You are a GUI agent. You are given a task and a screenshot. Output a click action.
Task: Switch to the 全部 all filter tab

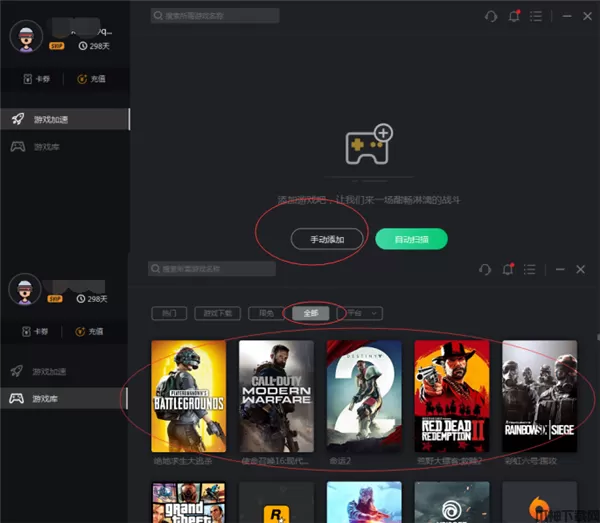tap(311, 313)
